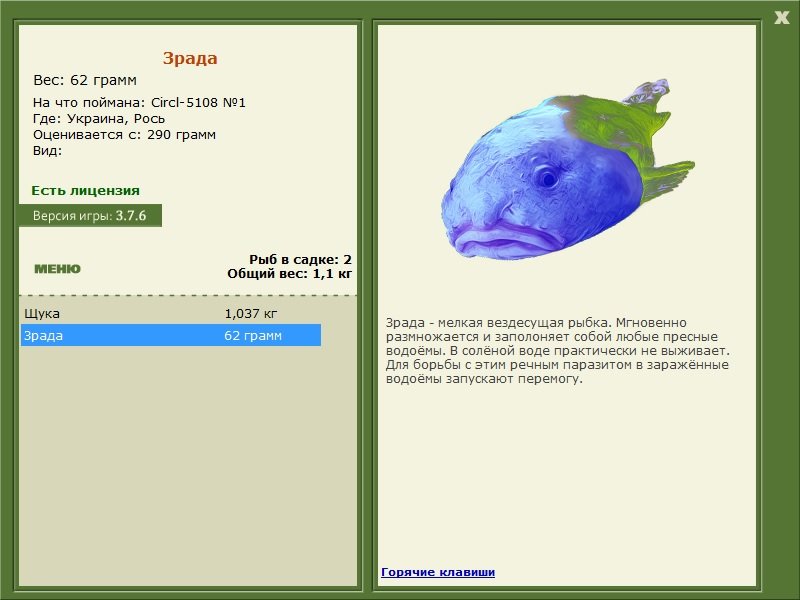Select the Щука row in the keepnet
This screenshot has width=800, height=600.
[x=171, y=313]
